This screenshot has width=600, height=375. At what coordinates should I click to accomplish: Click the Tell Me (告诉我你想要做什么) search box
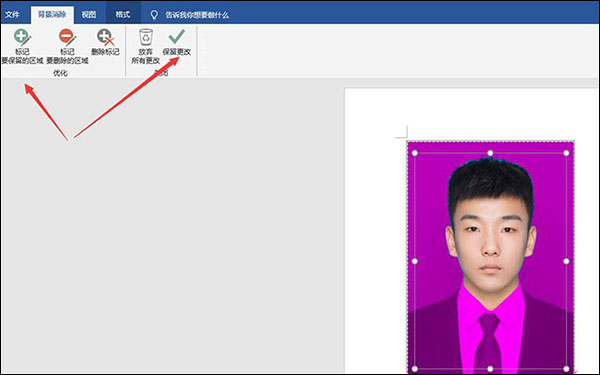coord(197,15)
